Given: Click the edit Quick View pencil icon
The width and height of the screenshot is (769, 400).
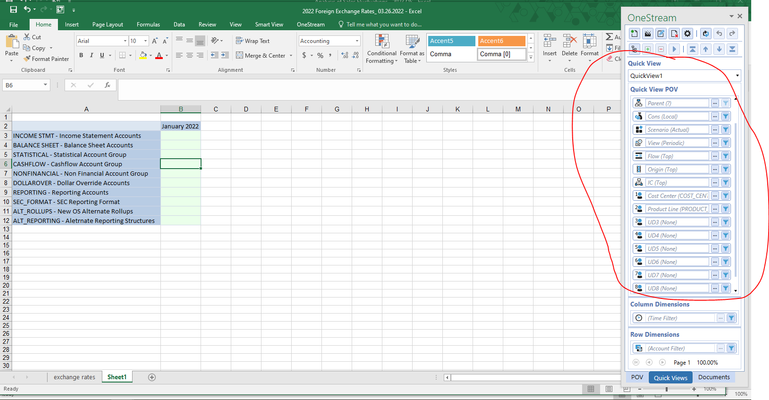Looking at the screenshot, I should point(661,34).
